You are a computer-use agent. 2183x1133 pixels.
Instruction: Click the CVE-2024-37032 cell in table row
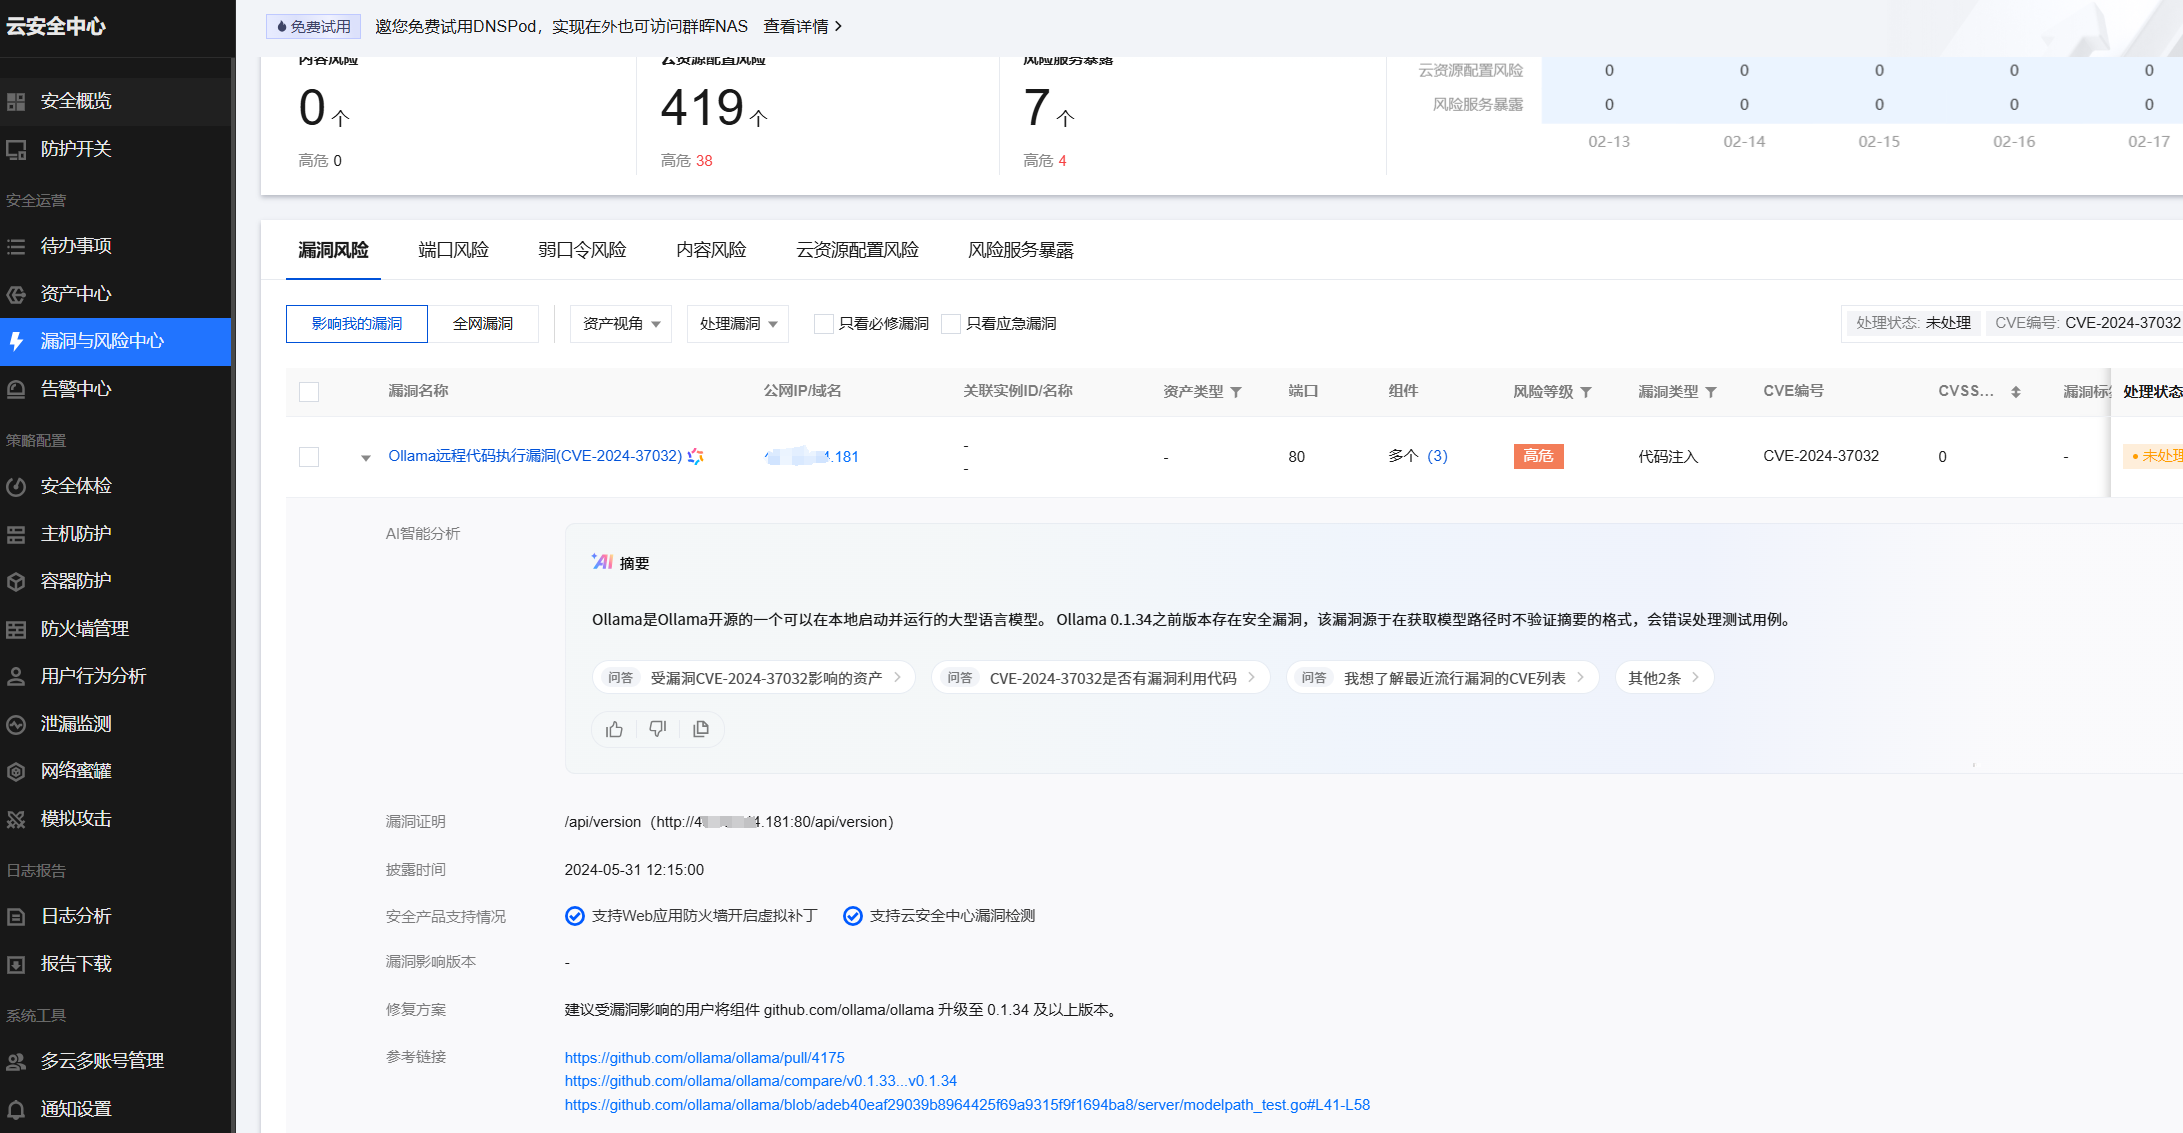(1821, 456)
